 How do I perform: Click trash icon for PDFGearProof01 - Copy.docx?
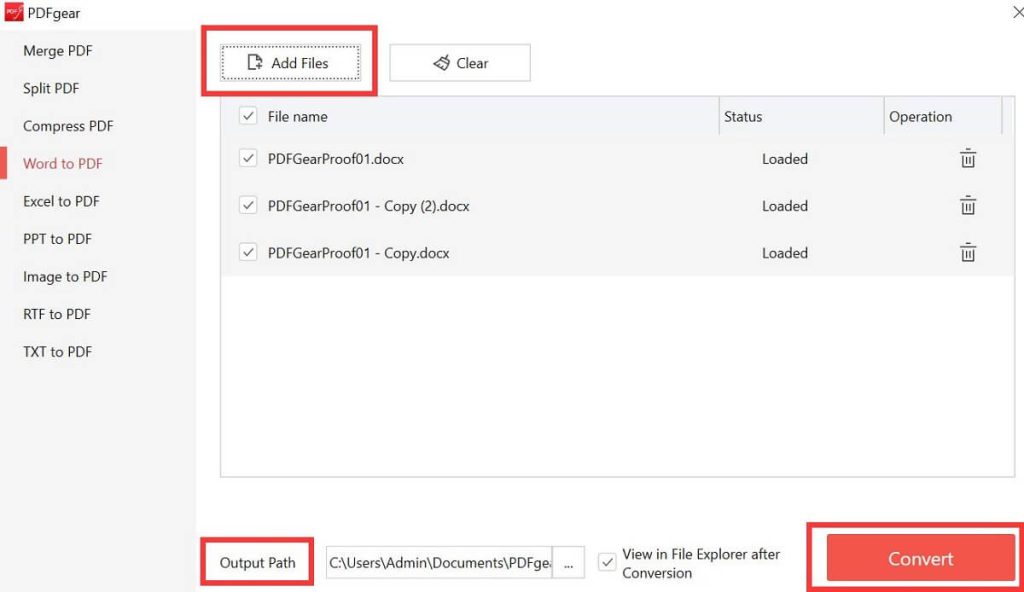(x=967, y=252)
